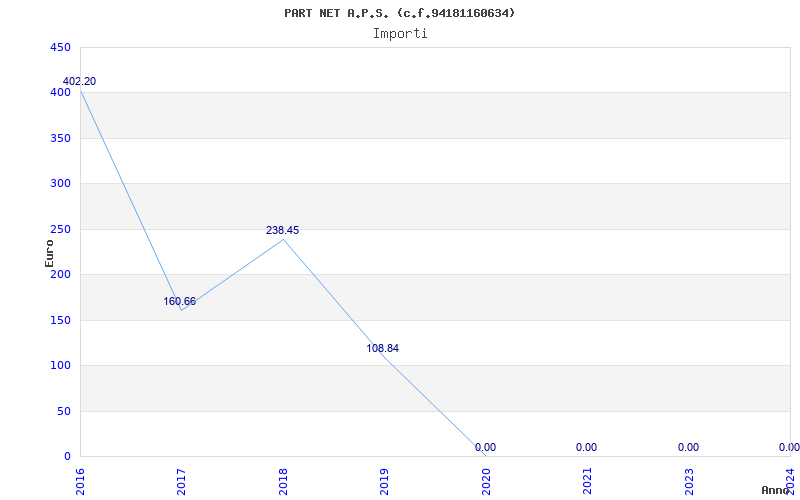The image size is (800, 500).
Task: Click the chart title PART NET A.P.S.
Action: (400, 13)
